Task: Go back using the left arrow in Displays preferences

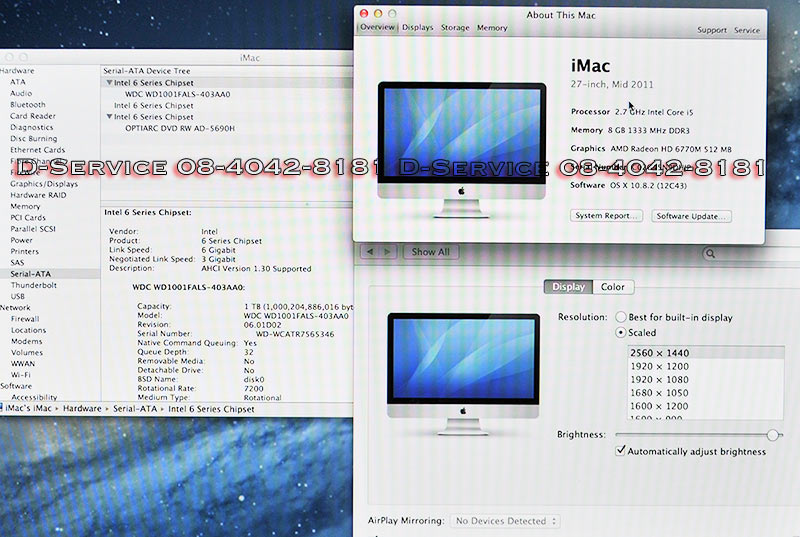Action: pos(370,252)
